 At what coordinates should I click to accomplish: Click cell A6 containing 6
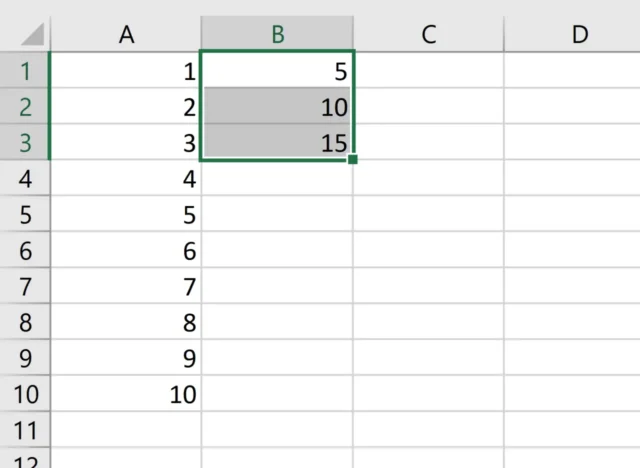pyautogui.click(x=126, y=251)
